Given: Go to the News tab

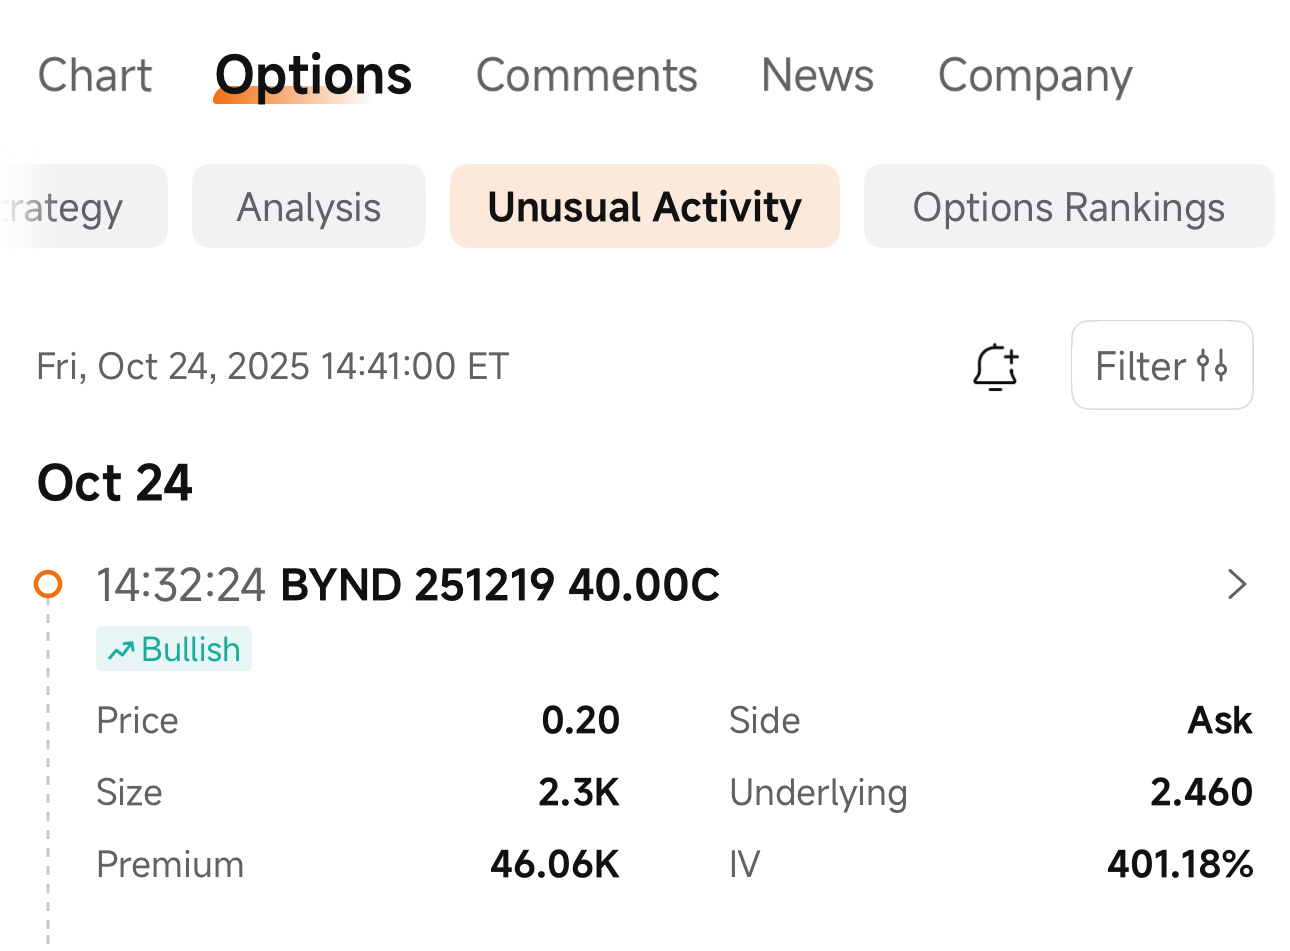Looking at the screenshot, I should point(818,75).
